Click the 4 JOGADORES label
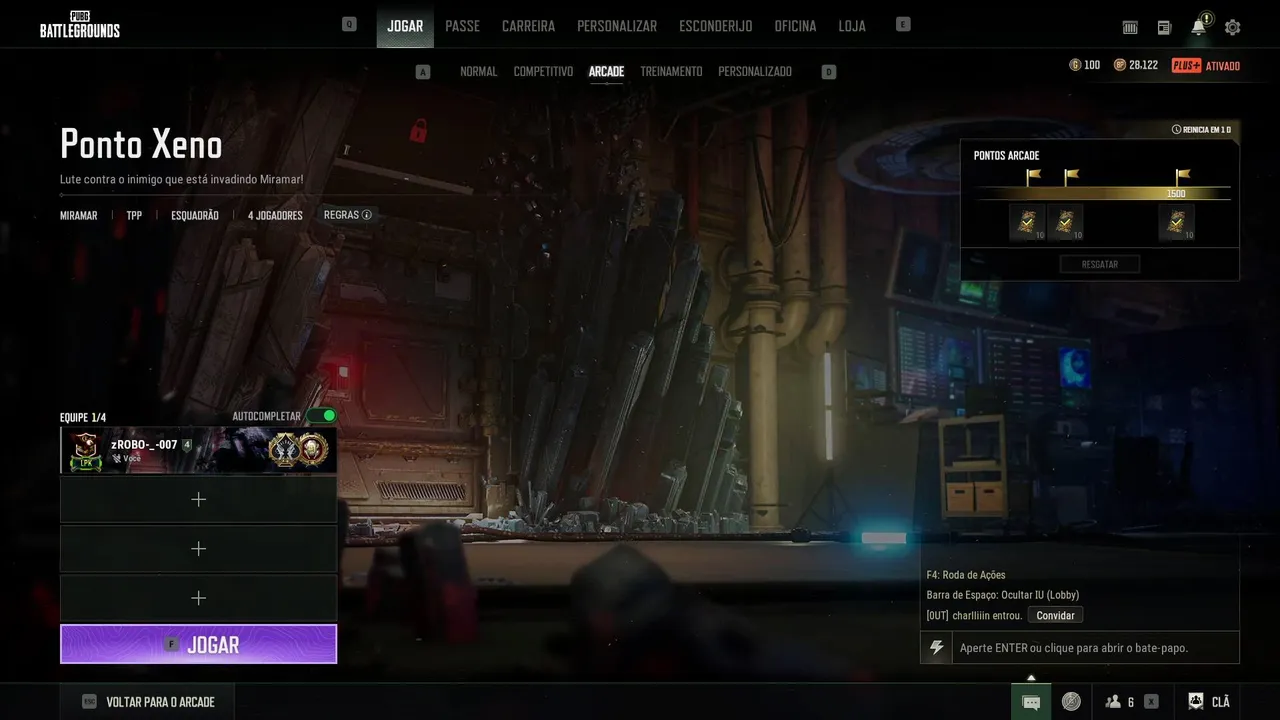 point(275,215)
